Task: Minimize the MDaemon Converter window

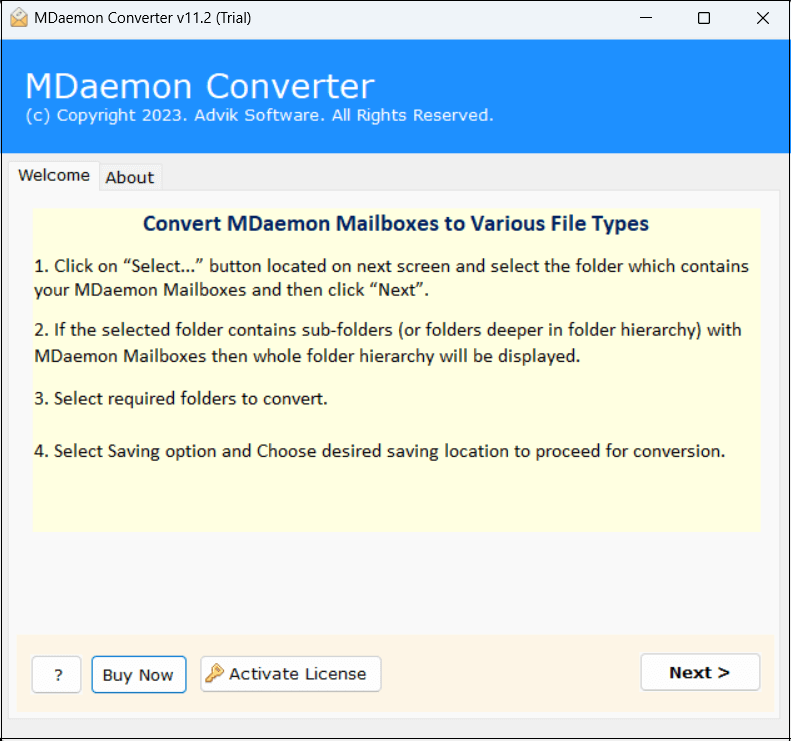Action: coord(646,18)
